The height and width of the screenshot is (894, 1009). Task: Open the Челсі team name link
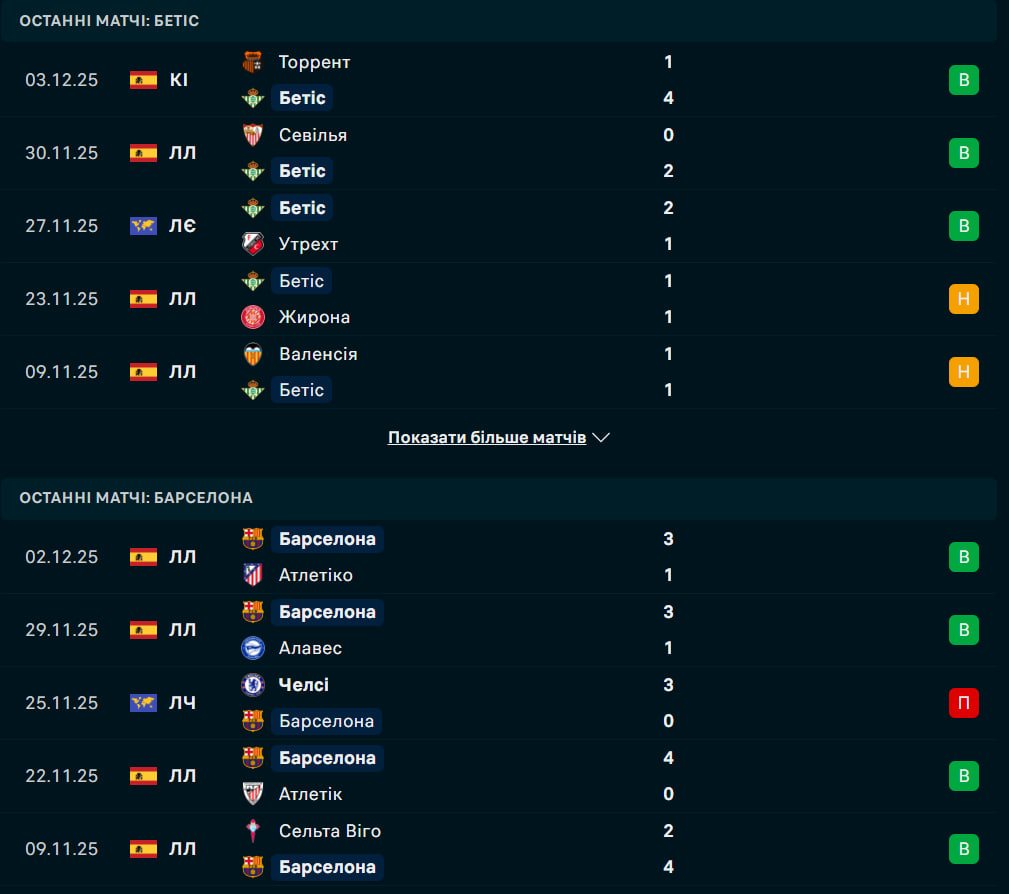coord(304,685)
